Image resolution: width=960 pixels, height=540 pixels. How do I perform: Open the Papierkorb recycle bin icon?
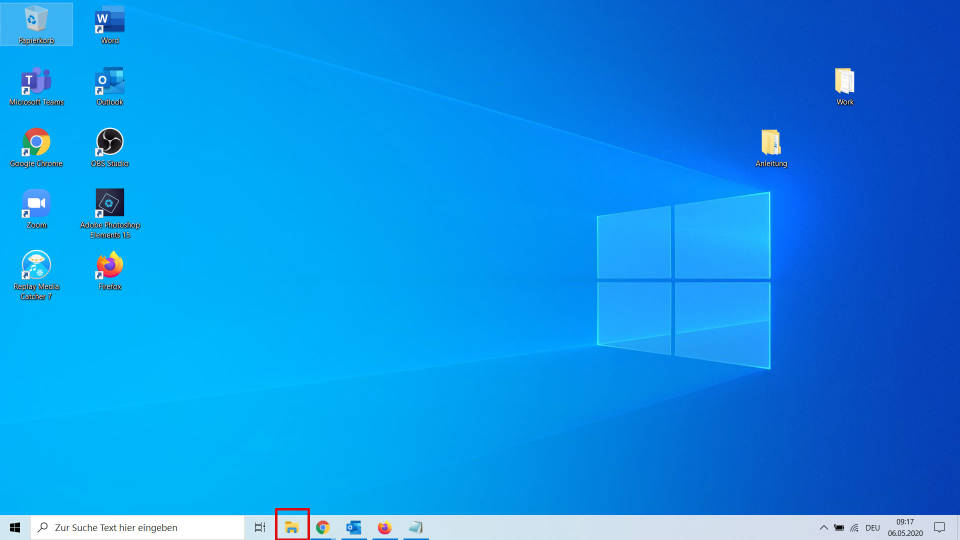coord(36,20)
